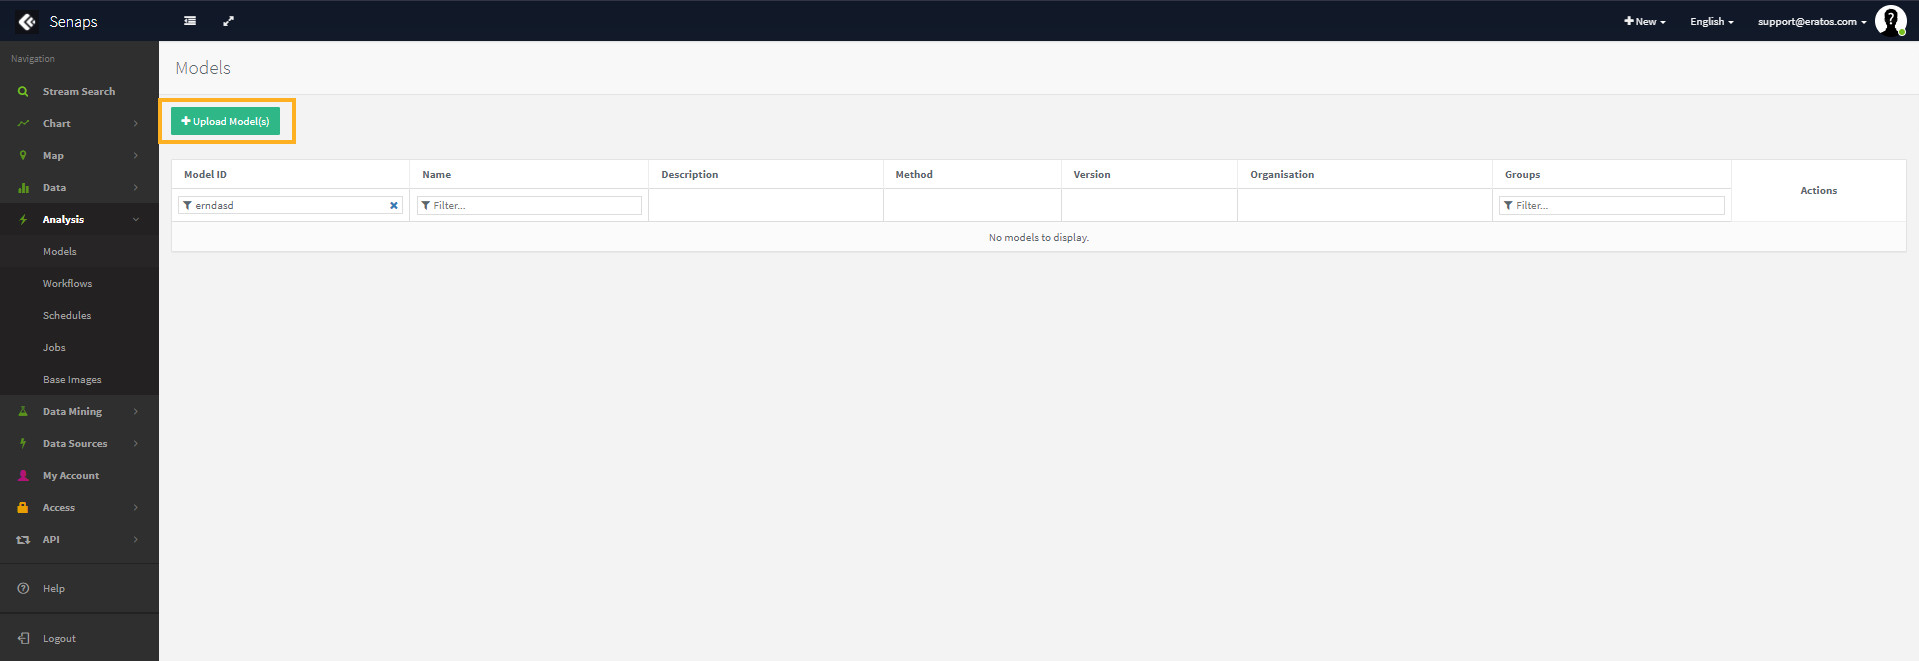This screenshot has height=661, width=1919.
Task: Open the Workflows submenu item
Action: click(67, 283)
